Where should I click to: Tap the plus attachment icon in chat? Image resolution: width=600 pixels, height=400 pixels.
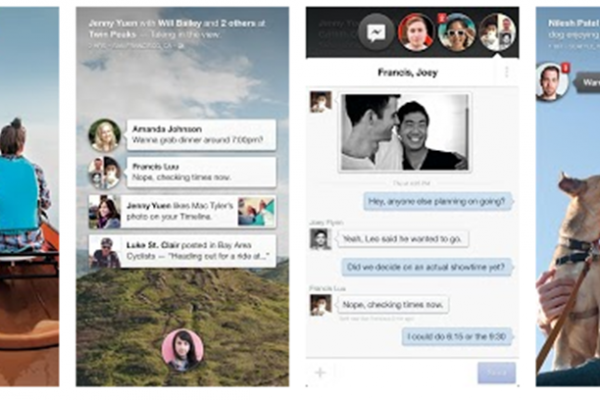[x=320, y=372]
